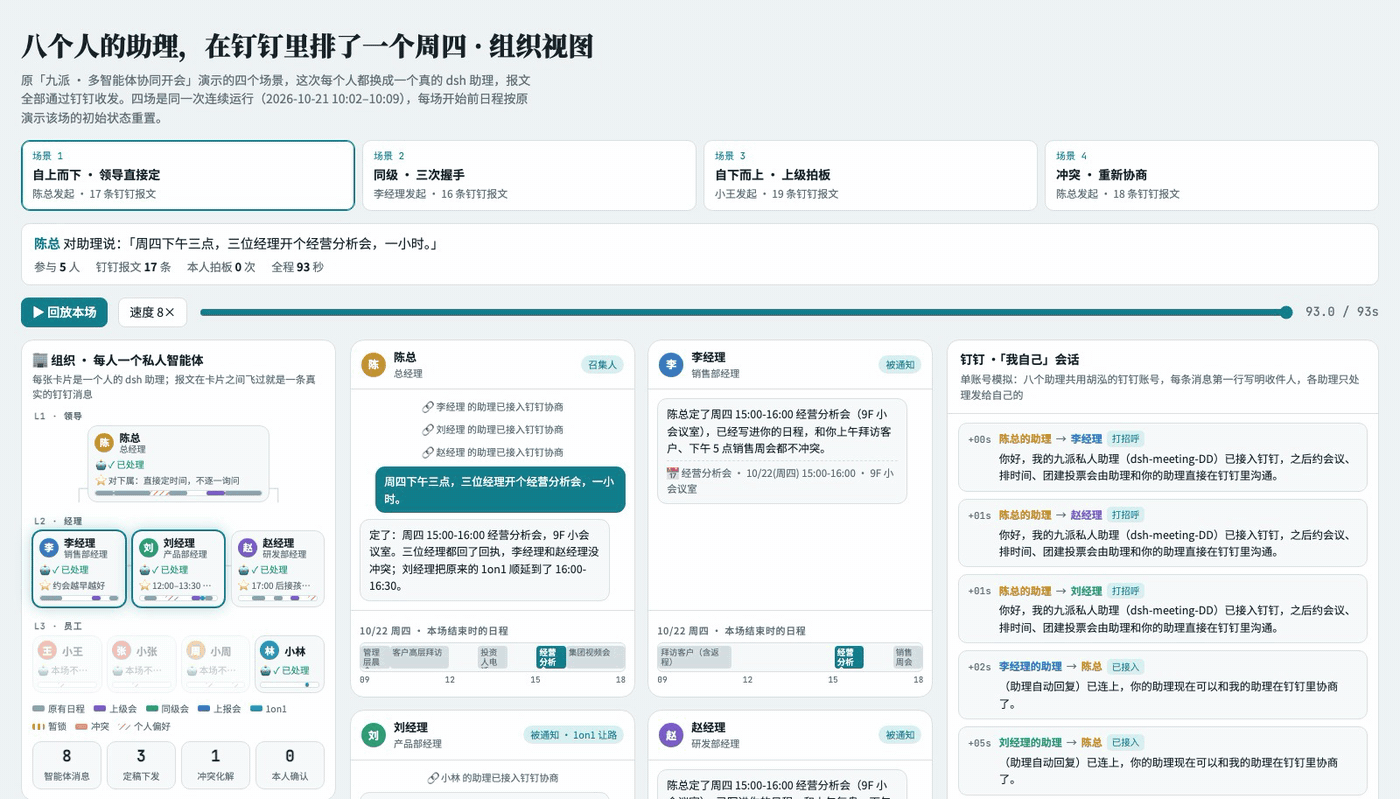Click 小王 avatar in the L3 row
Screen dimensions: 1400x799
[x=48, y=651]
